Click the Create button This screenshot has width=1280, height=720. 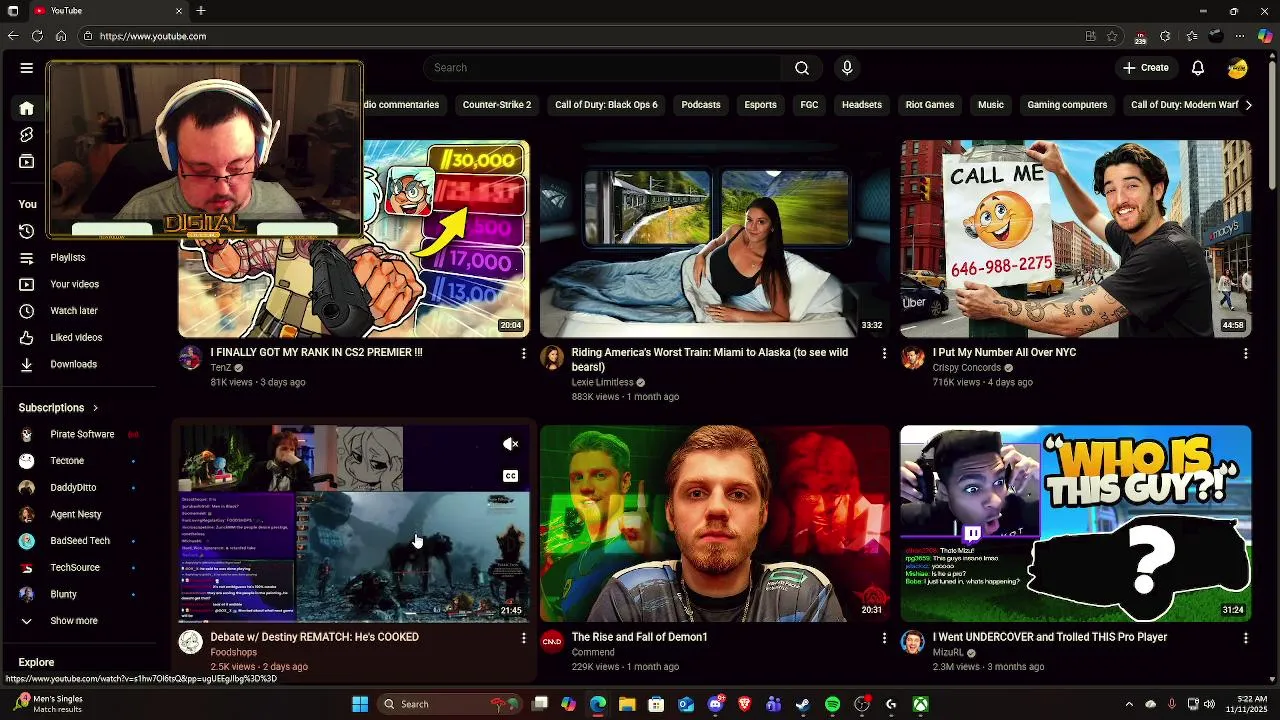[1146, 68]
